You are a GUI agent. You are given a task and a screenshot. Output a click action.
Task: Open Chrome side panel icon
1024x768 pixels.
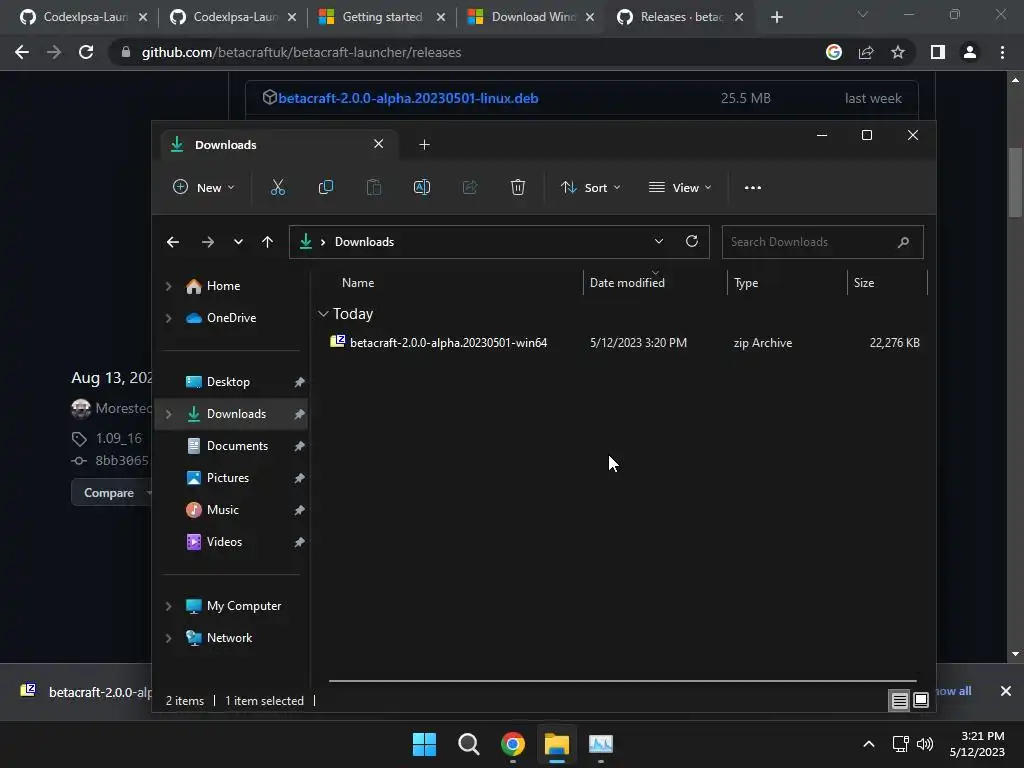tap(938, 52)
